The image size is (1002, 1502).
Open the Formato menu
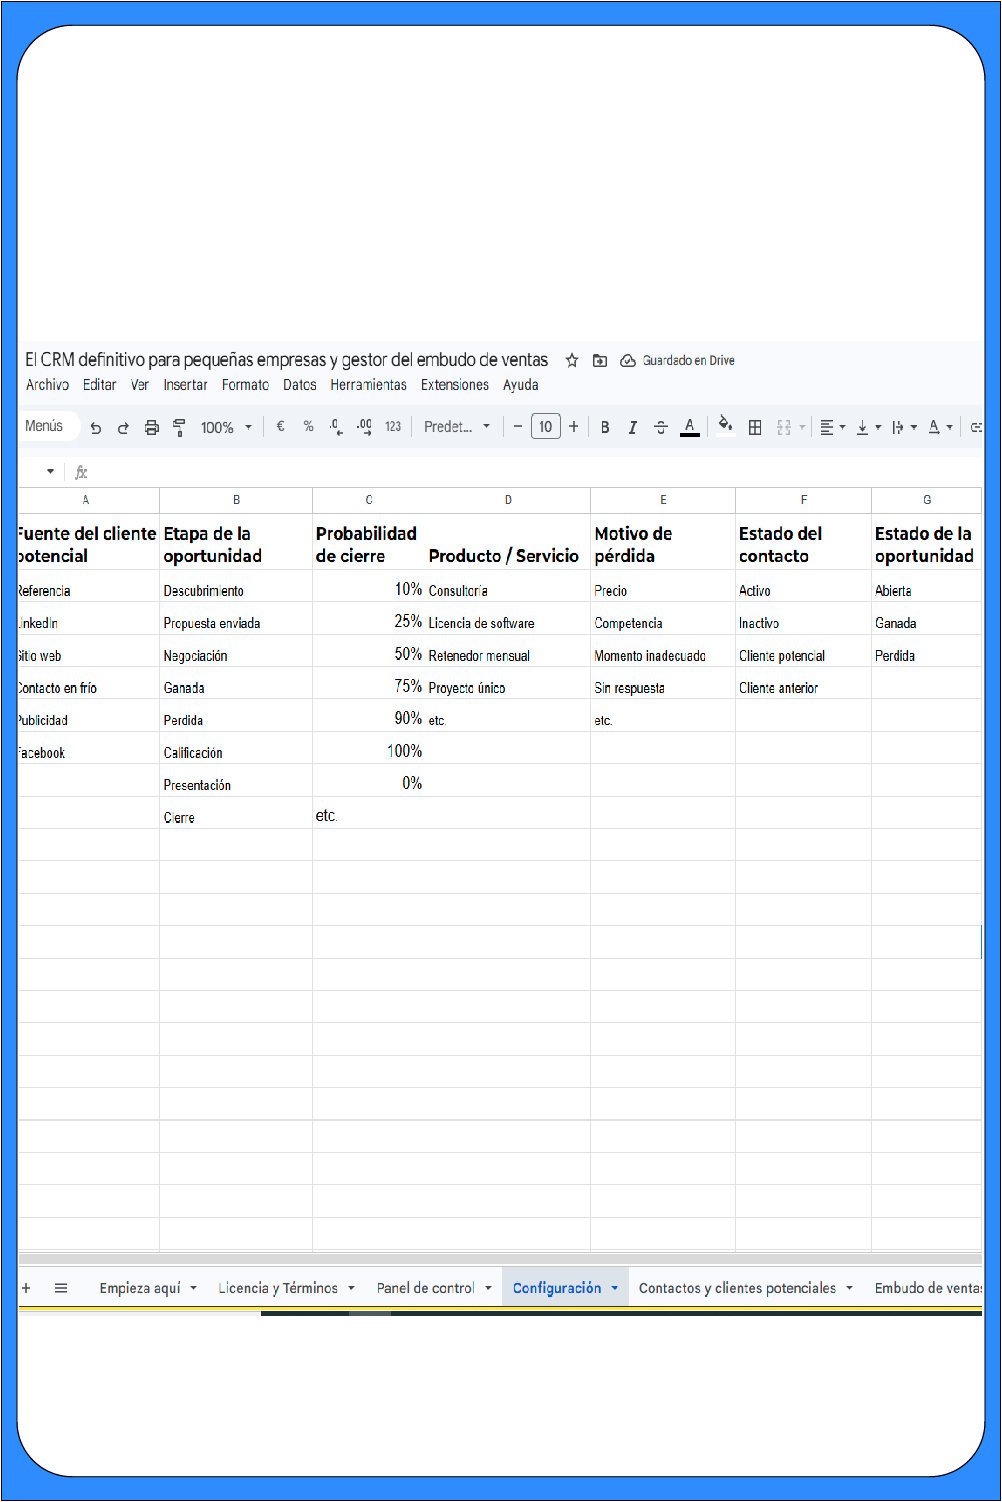click(245, 385)
